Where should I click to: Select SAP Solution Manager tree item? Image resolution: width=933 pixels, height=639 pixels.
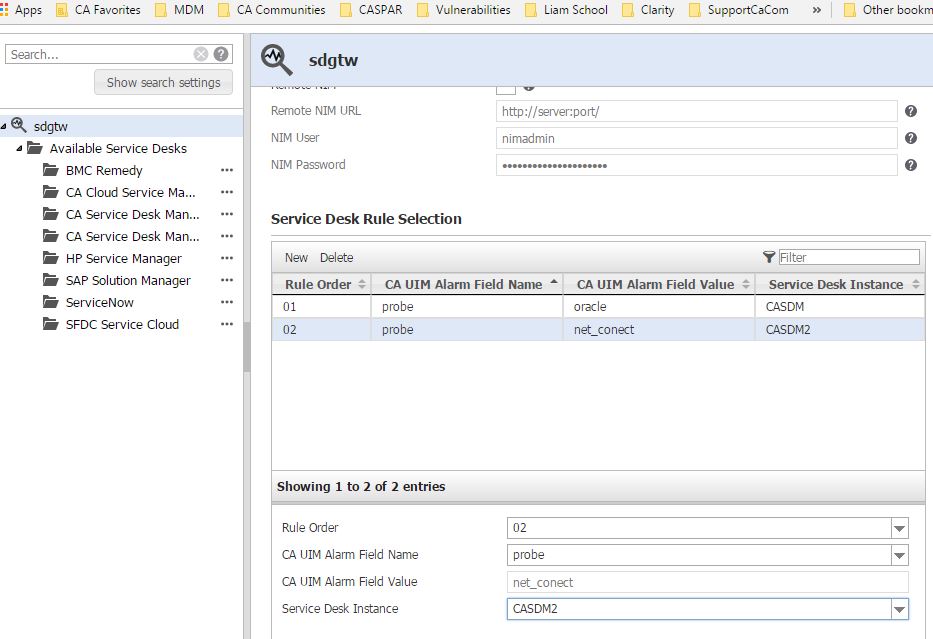pyautogui.click(x=128, y=280)
